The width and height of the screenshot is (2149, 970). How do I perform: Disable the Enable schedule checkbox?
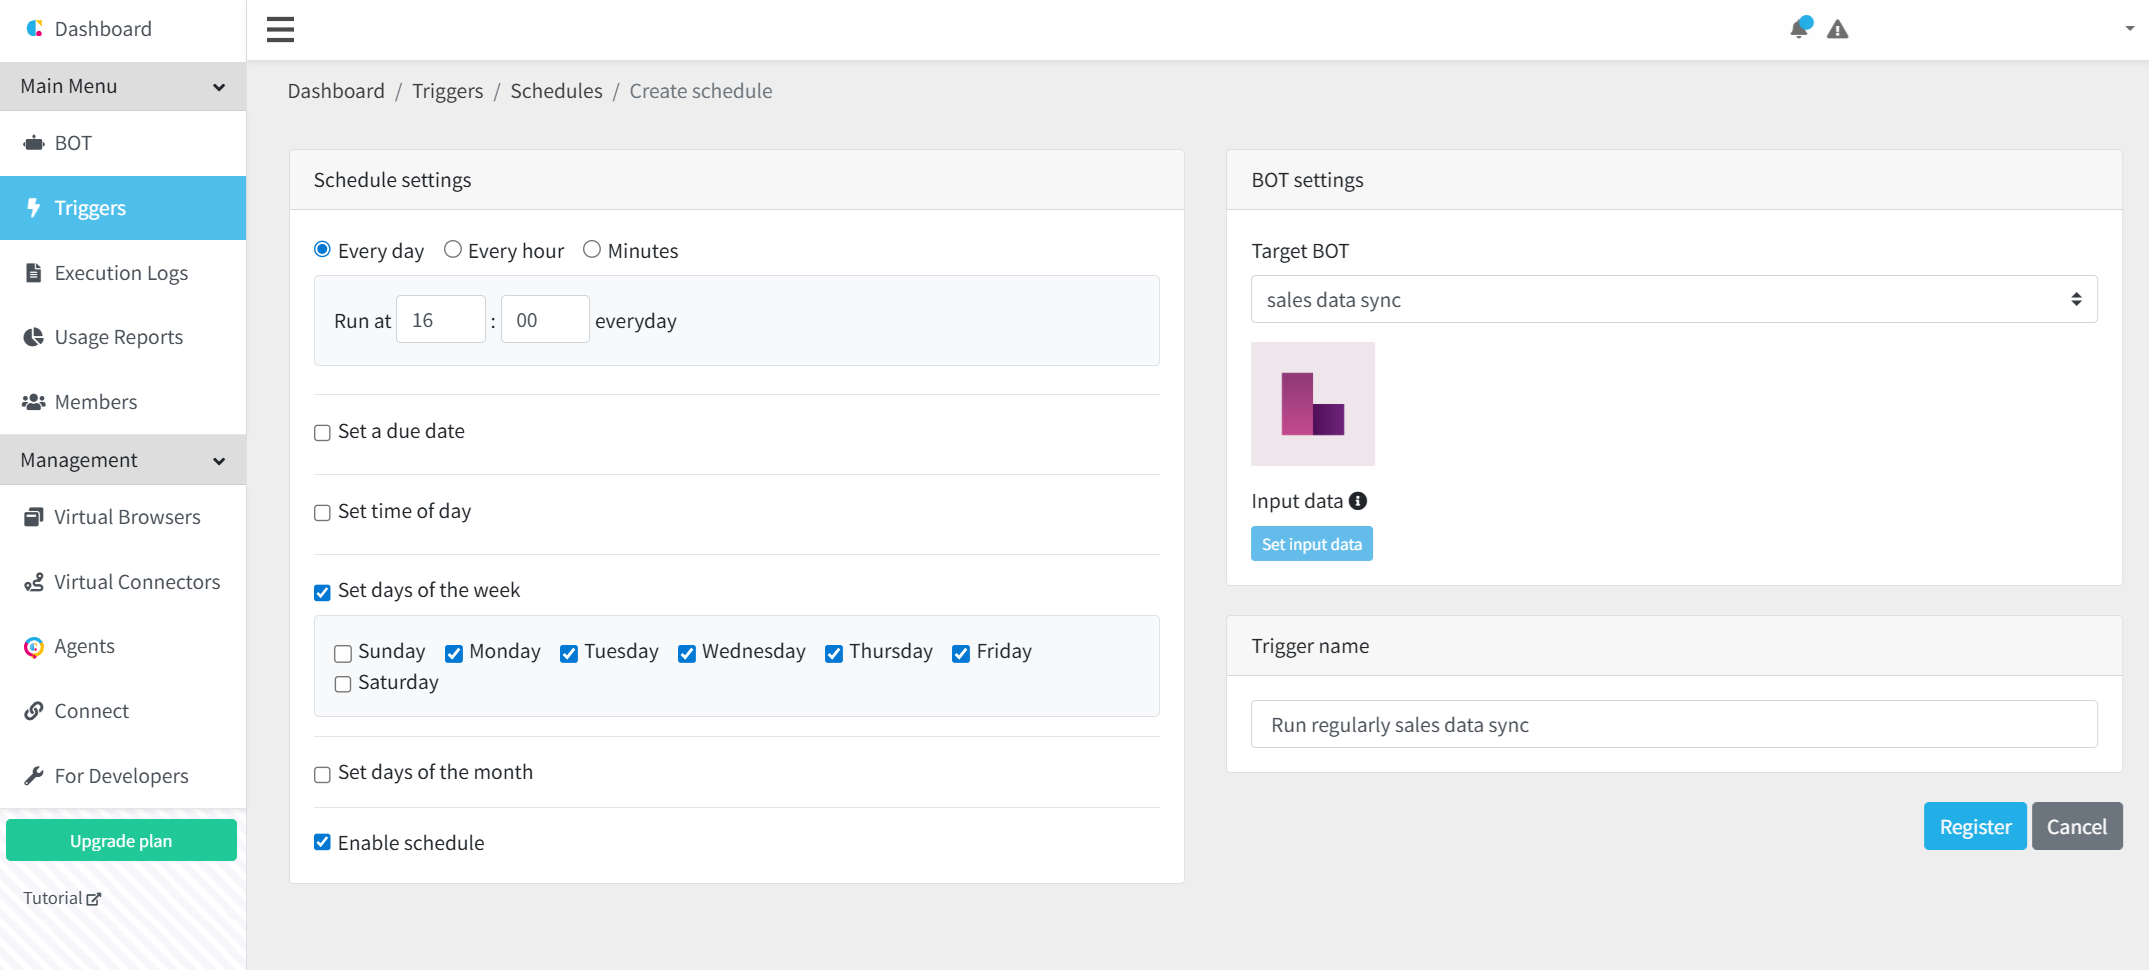322,842
